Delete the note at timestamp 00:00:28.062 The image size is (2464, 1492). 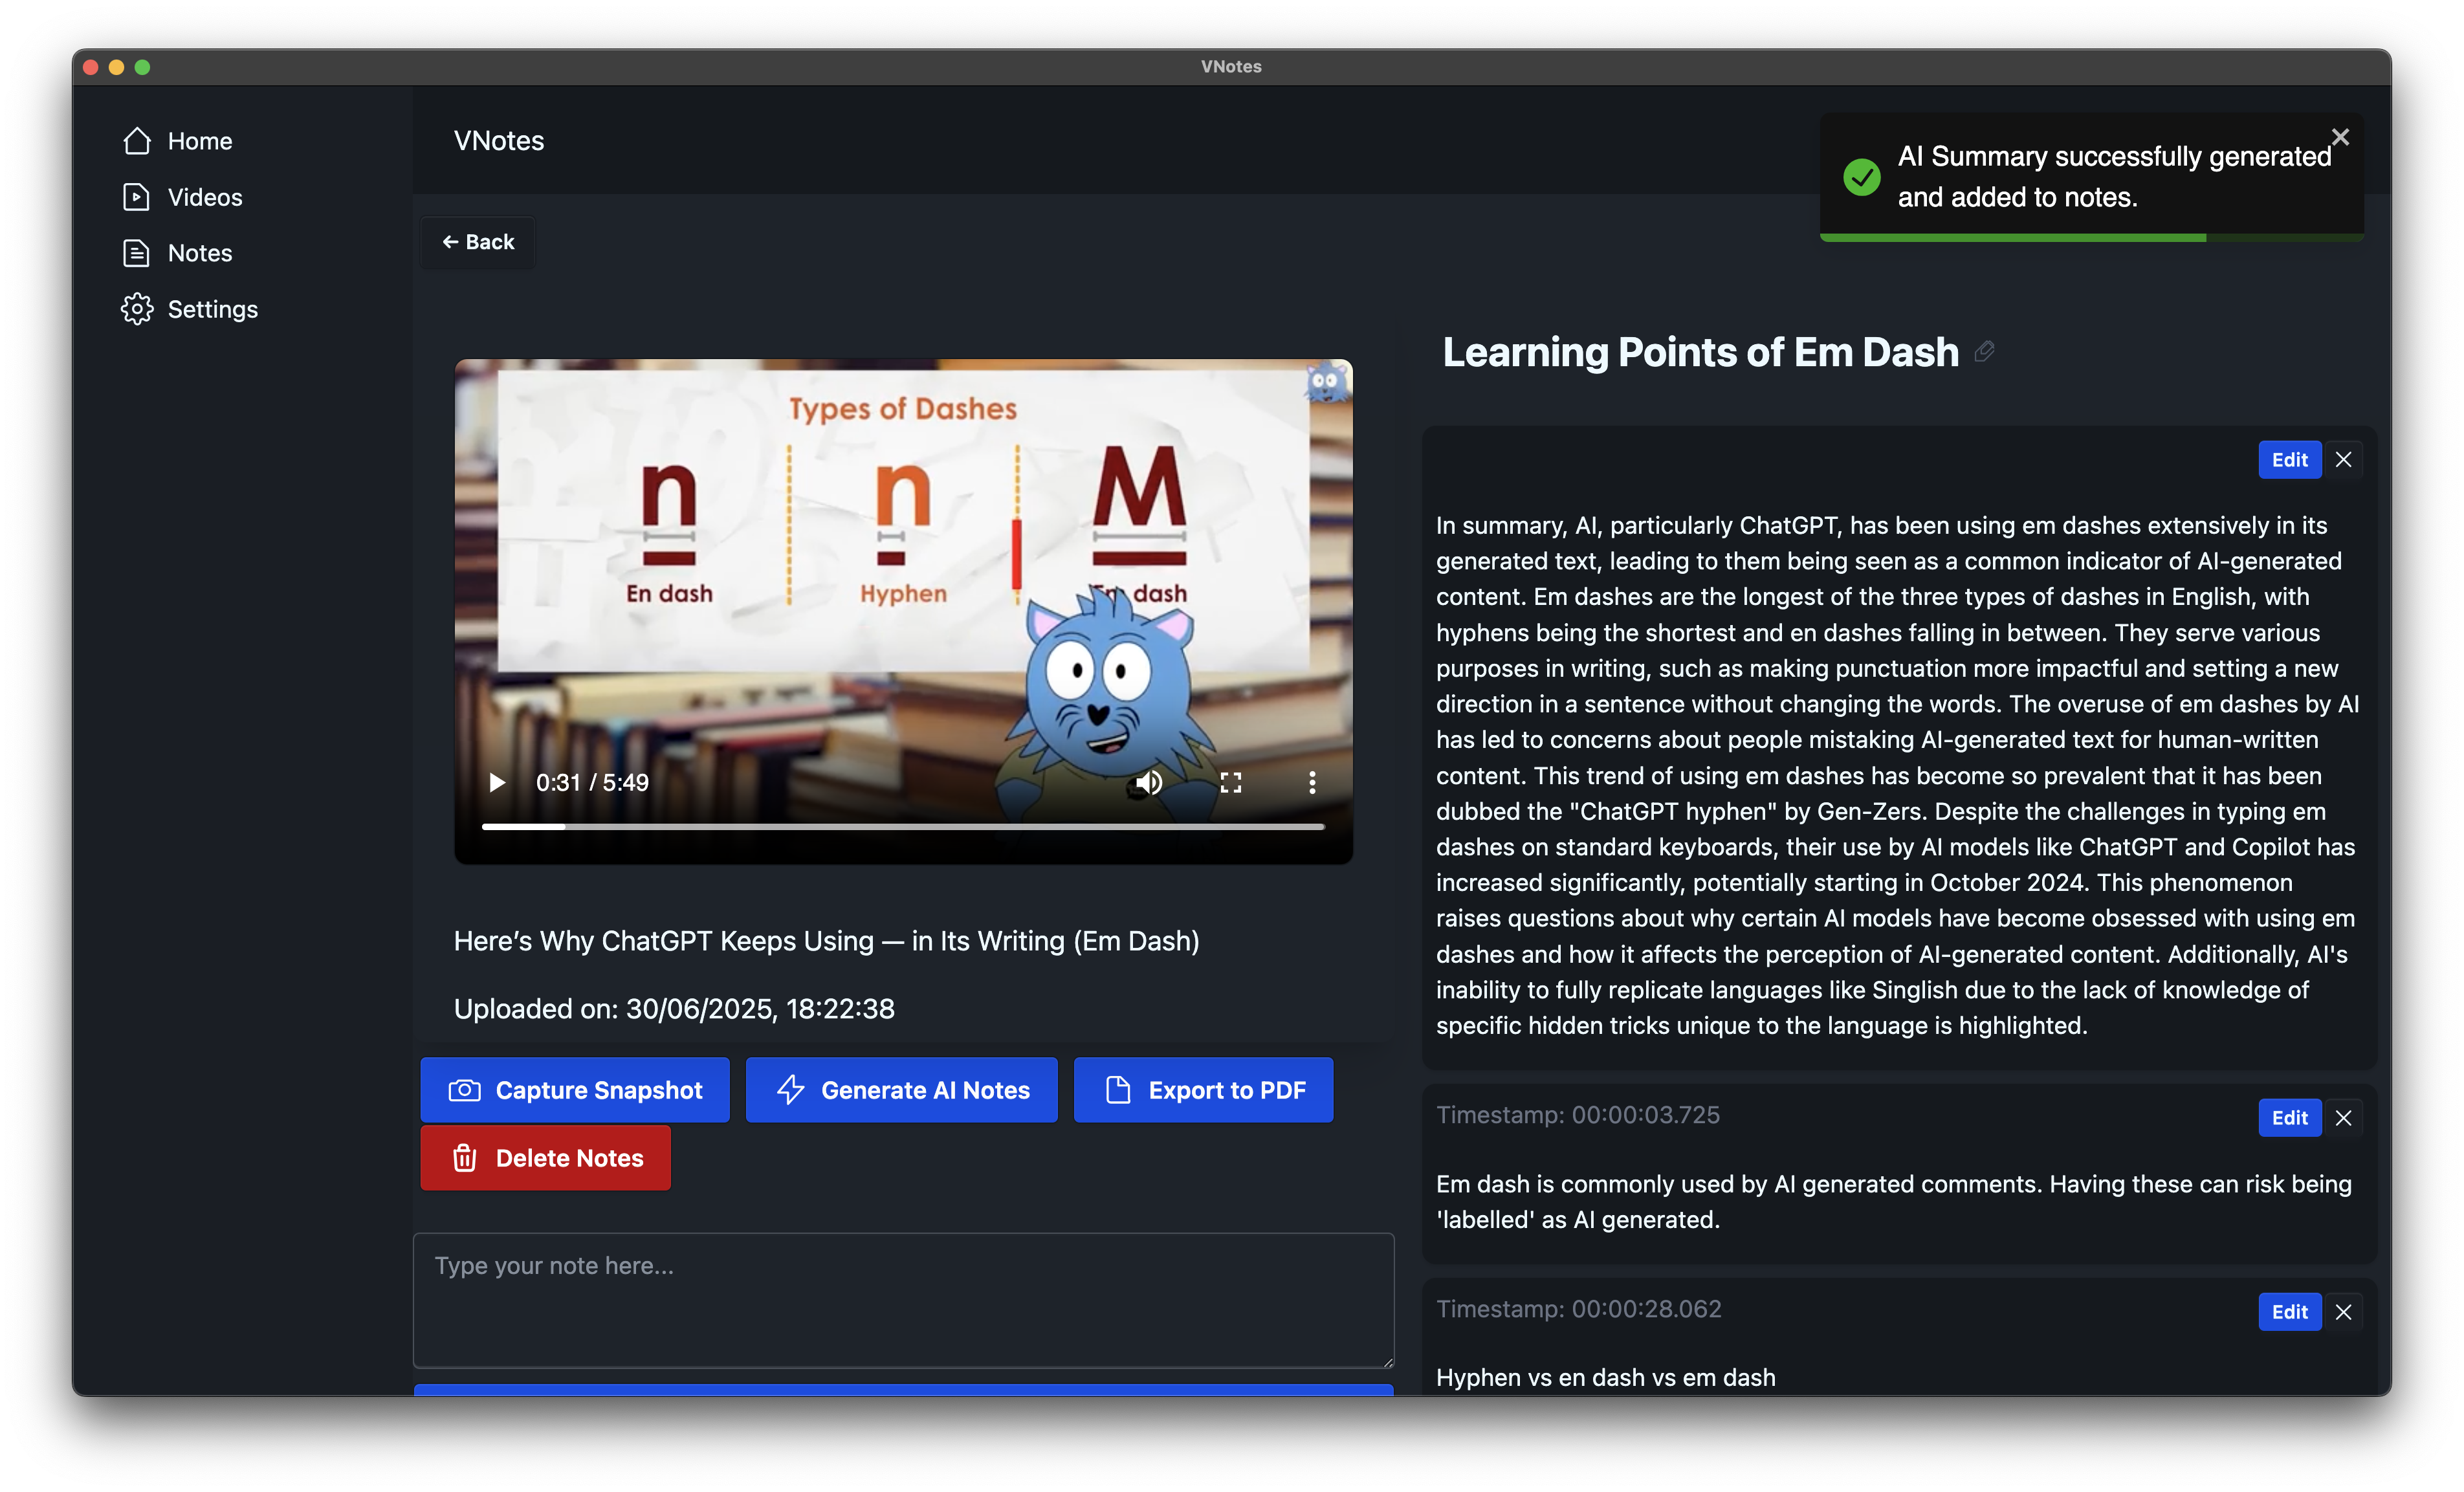(2343, 1312)
